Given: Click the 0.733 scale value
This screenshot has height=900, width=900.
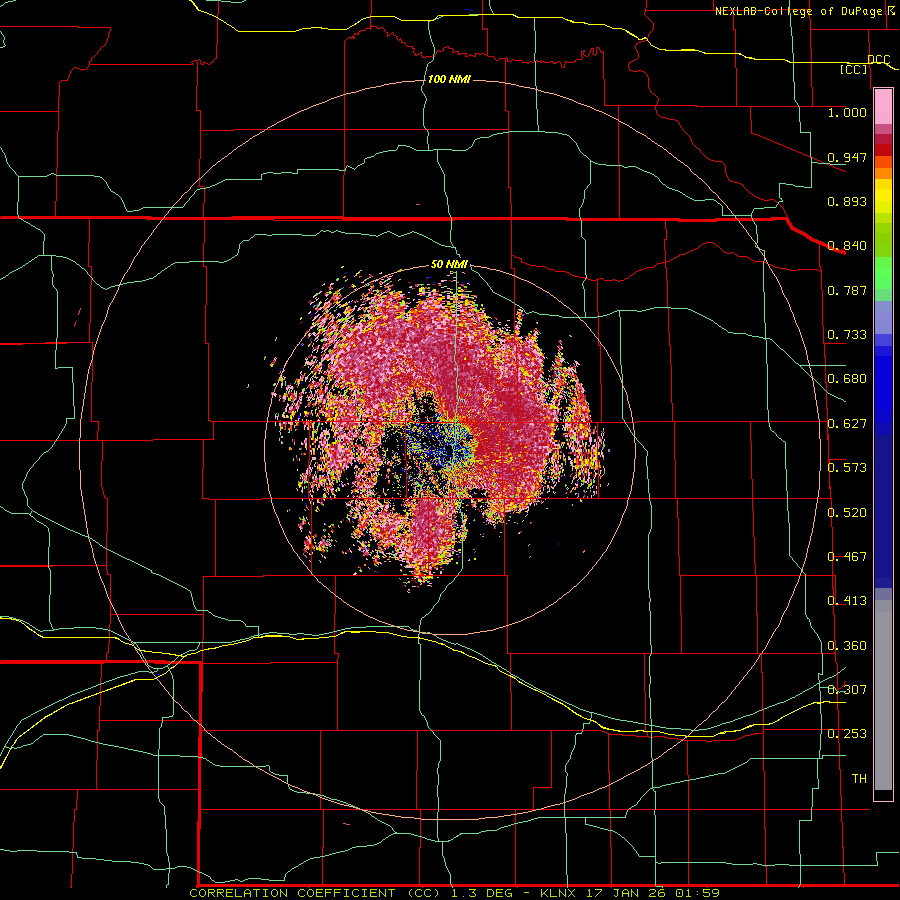Looking at the screenshot, I should tap(847, 335).
